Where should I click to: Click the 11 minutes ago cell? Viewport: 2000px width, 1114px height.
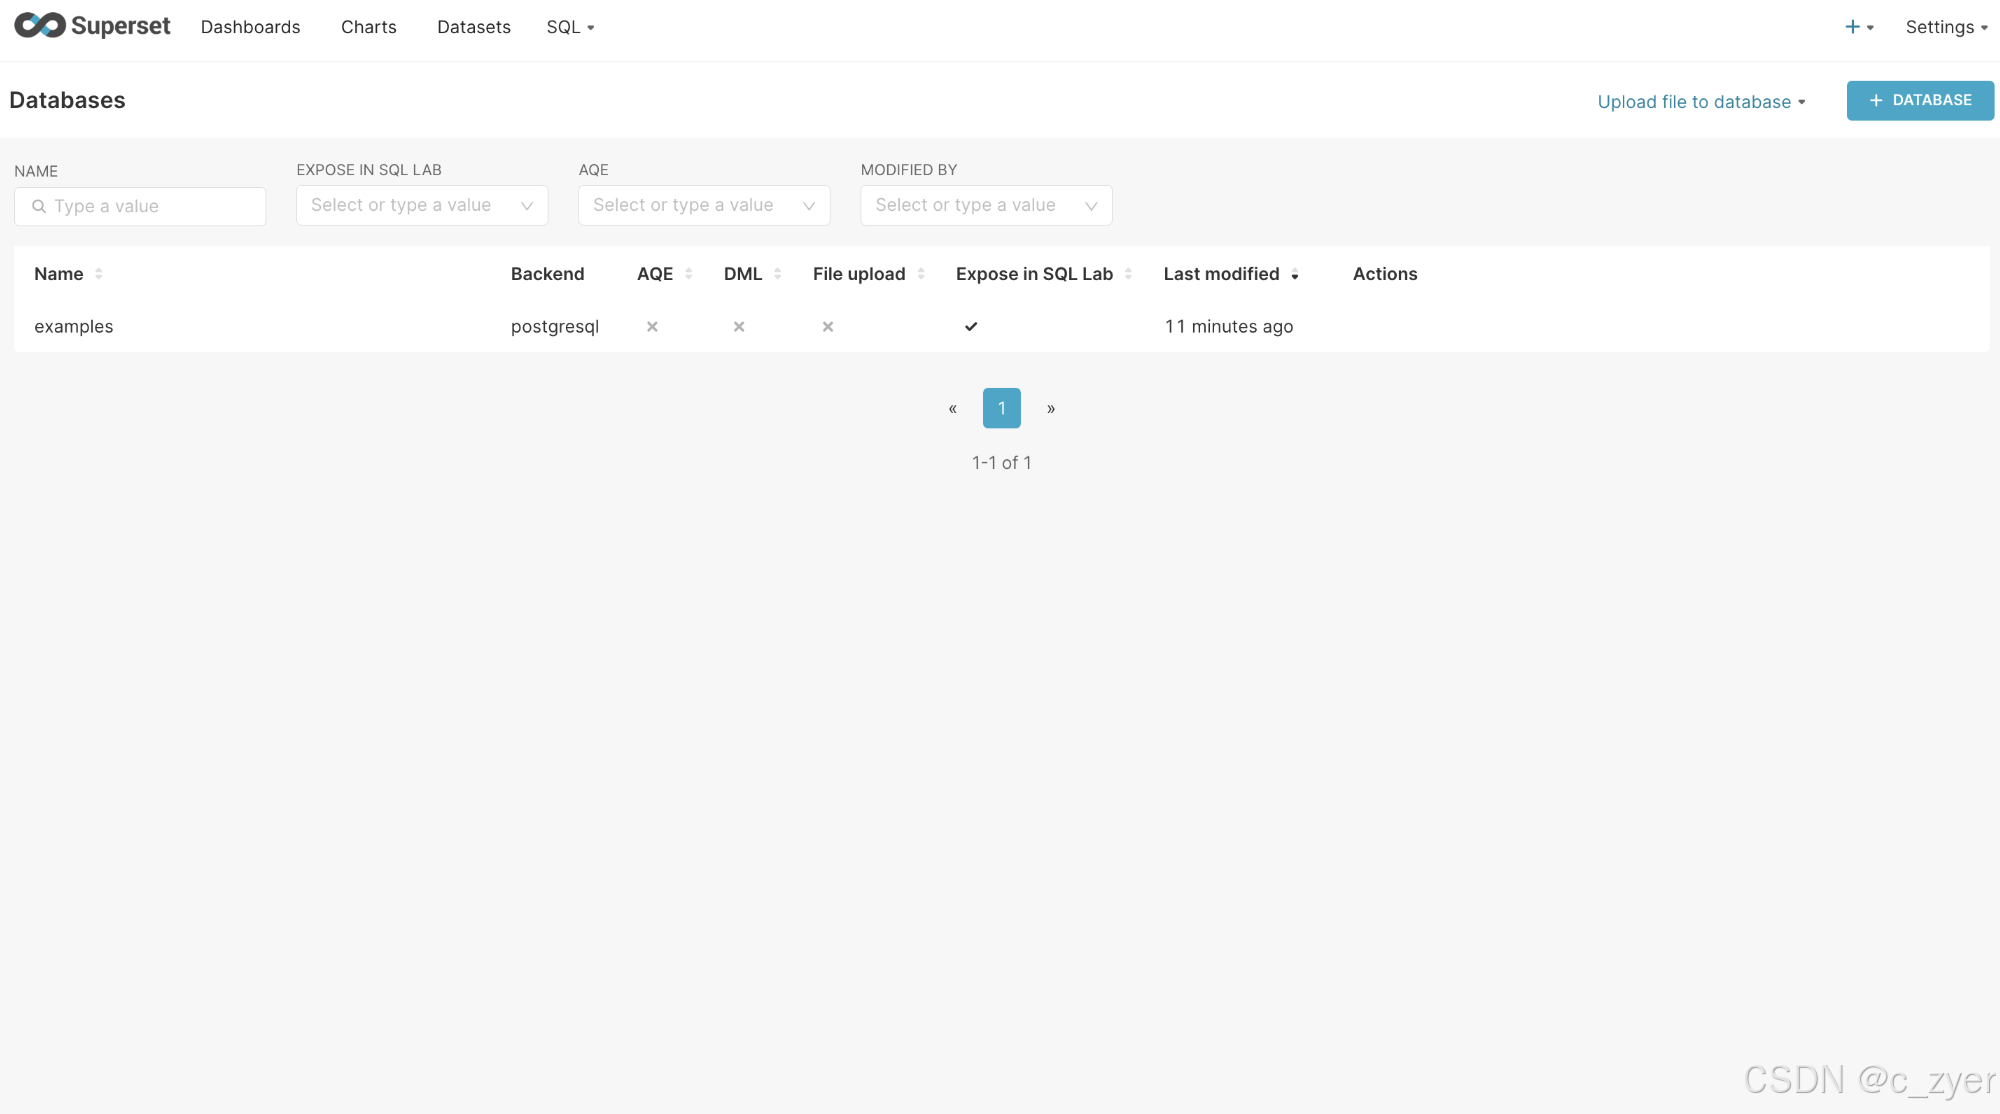(1228, 326)
